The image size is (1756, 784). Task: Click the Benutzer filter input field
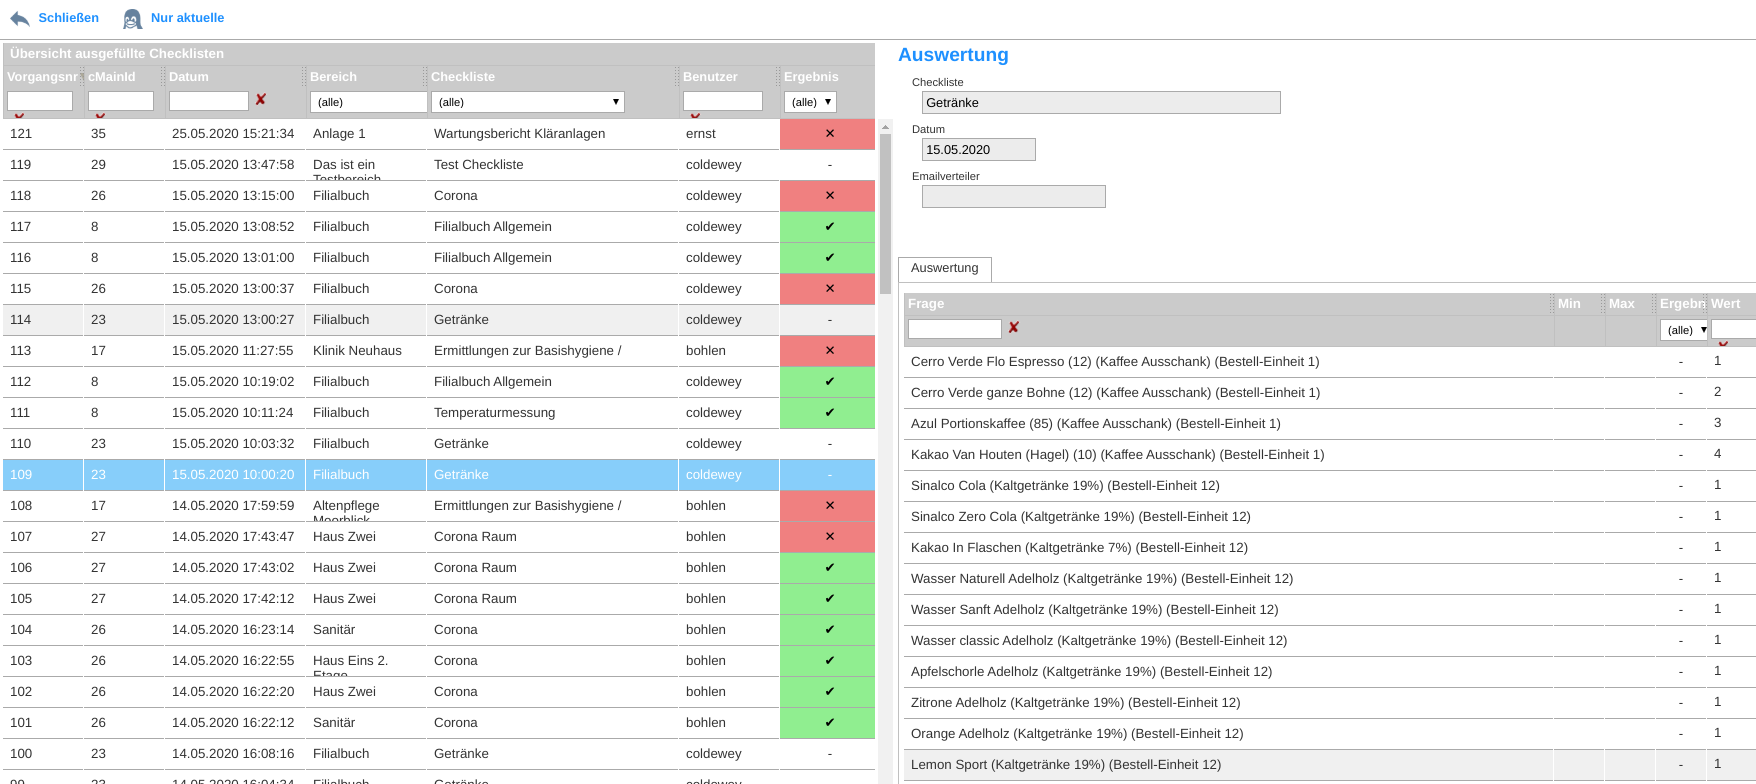pyautogui.click(x=722, y=101)
